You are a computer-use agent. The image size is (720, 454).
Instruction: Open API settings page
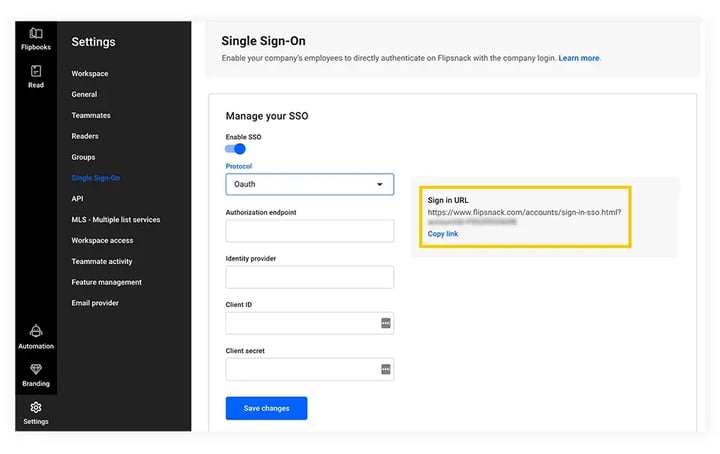tap(77, 198)
